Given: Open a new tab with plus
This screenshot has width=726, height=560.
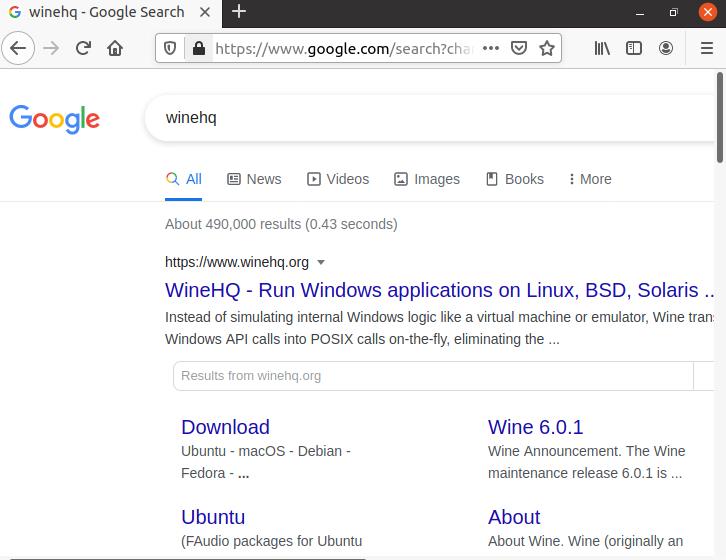Looking at the screenshot, I should tap(239, 11).
